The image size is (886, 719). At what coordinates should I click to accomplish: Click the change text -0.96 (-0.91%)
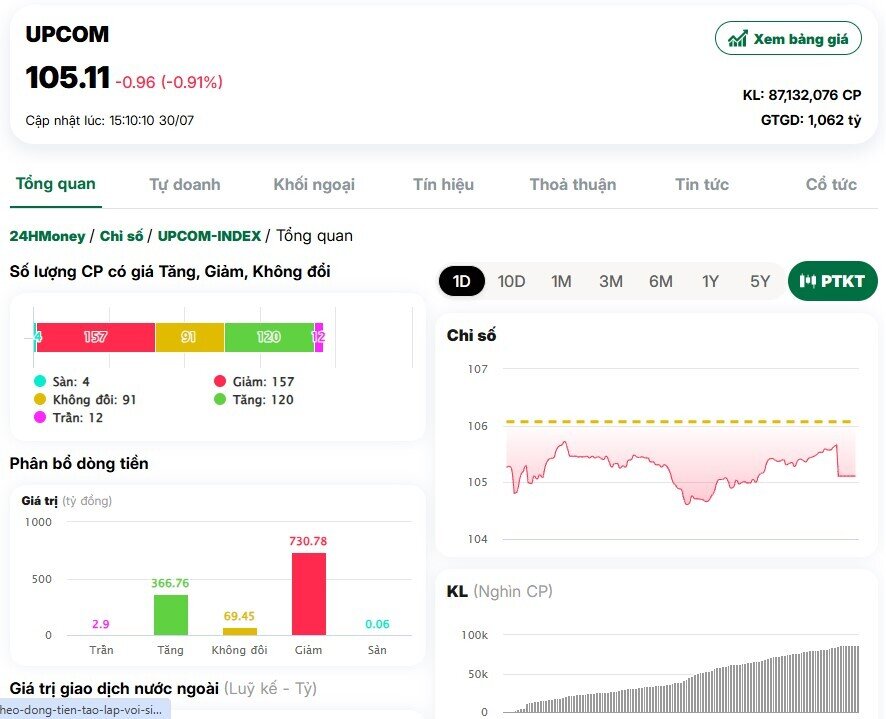click(169, 83)
